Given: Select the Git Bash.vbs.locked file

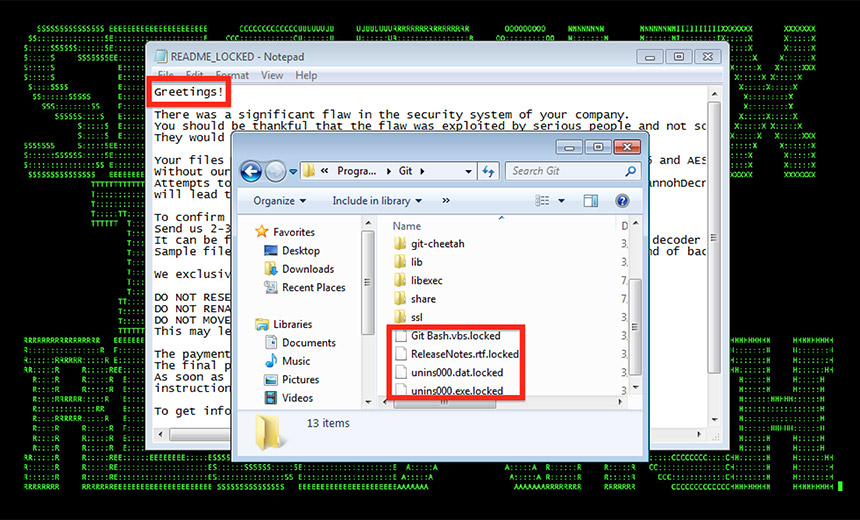Looking at the screenshot, I should [455, 336].
